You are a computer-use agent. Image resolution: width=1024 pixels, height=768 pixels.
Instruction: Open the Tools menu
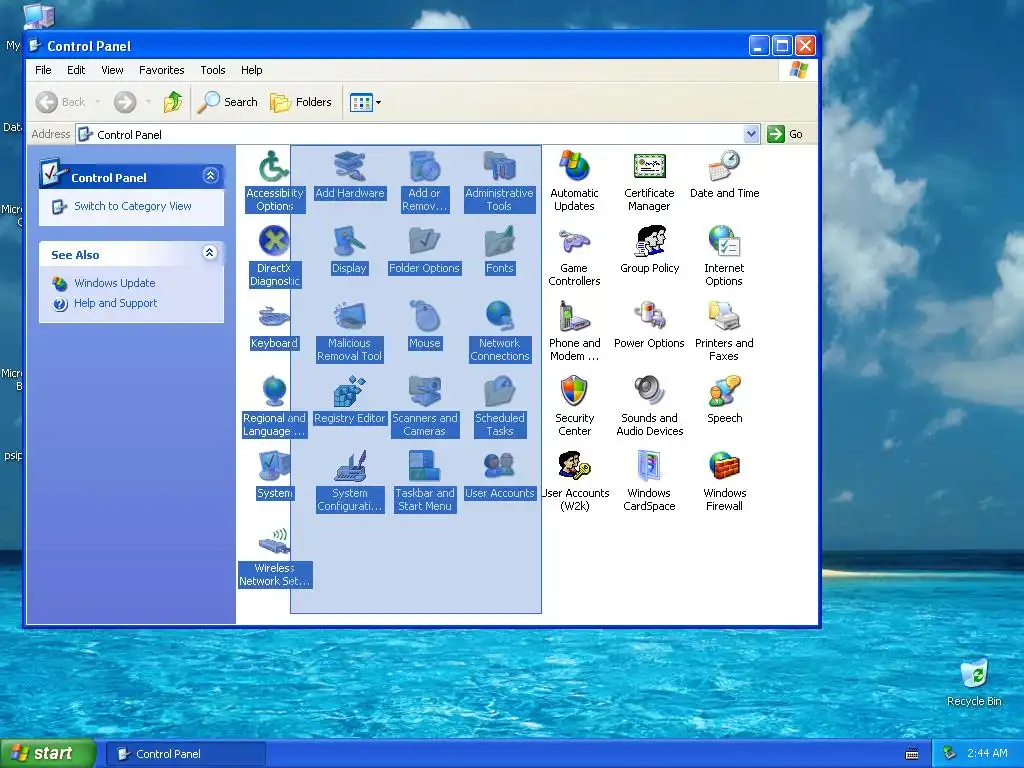(213, 70)
